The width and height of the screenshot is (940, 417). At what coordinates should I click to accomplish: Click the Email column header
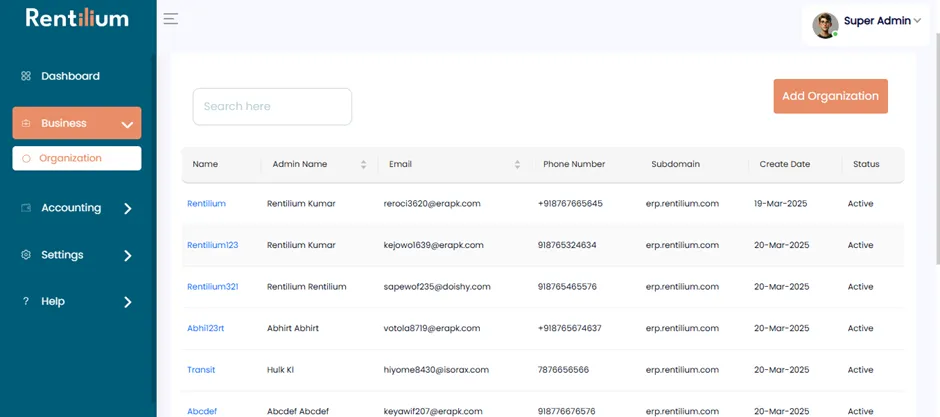400,164
